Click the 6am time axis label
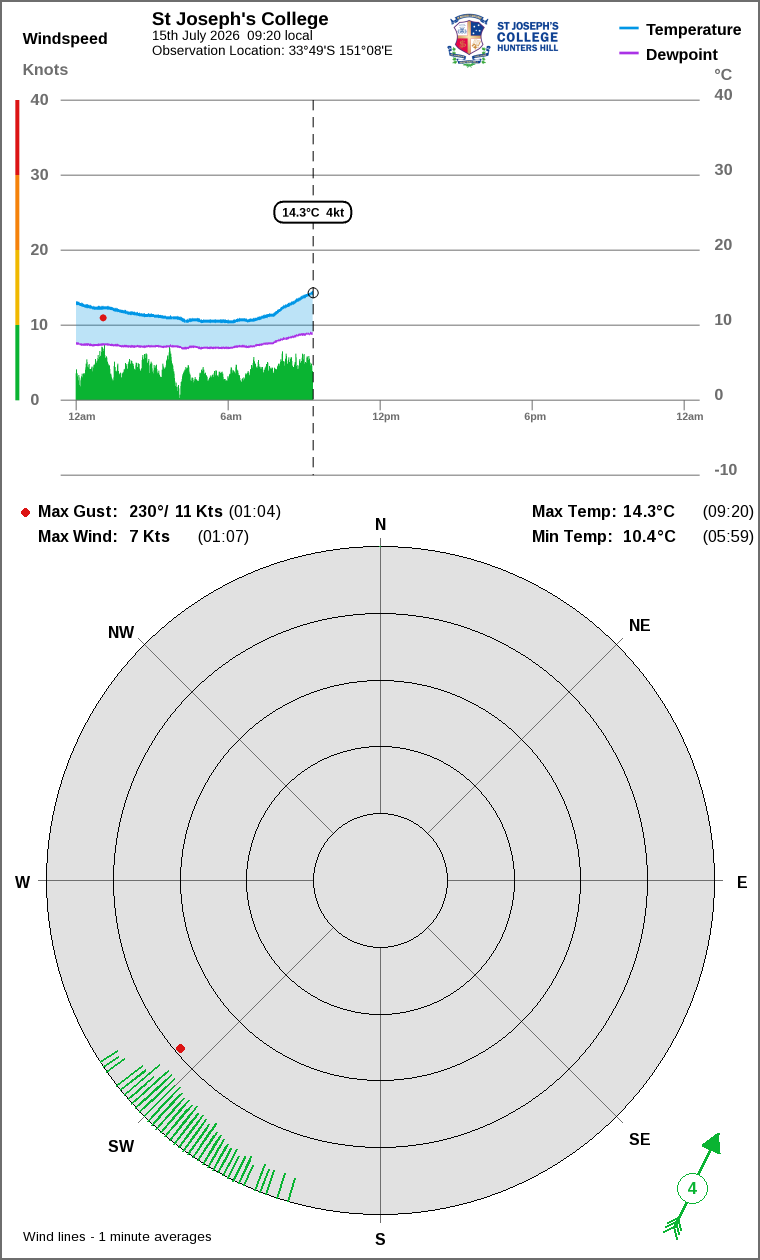This screenshot has height=1260, width=760. click(x=231, y=416)
